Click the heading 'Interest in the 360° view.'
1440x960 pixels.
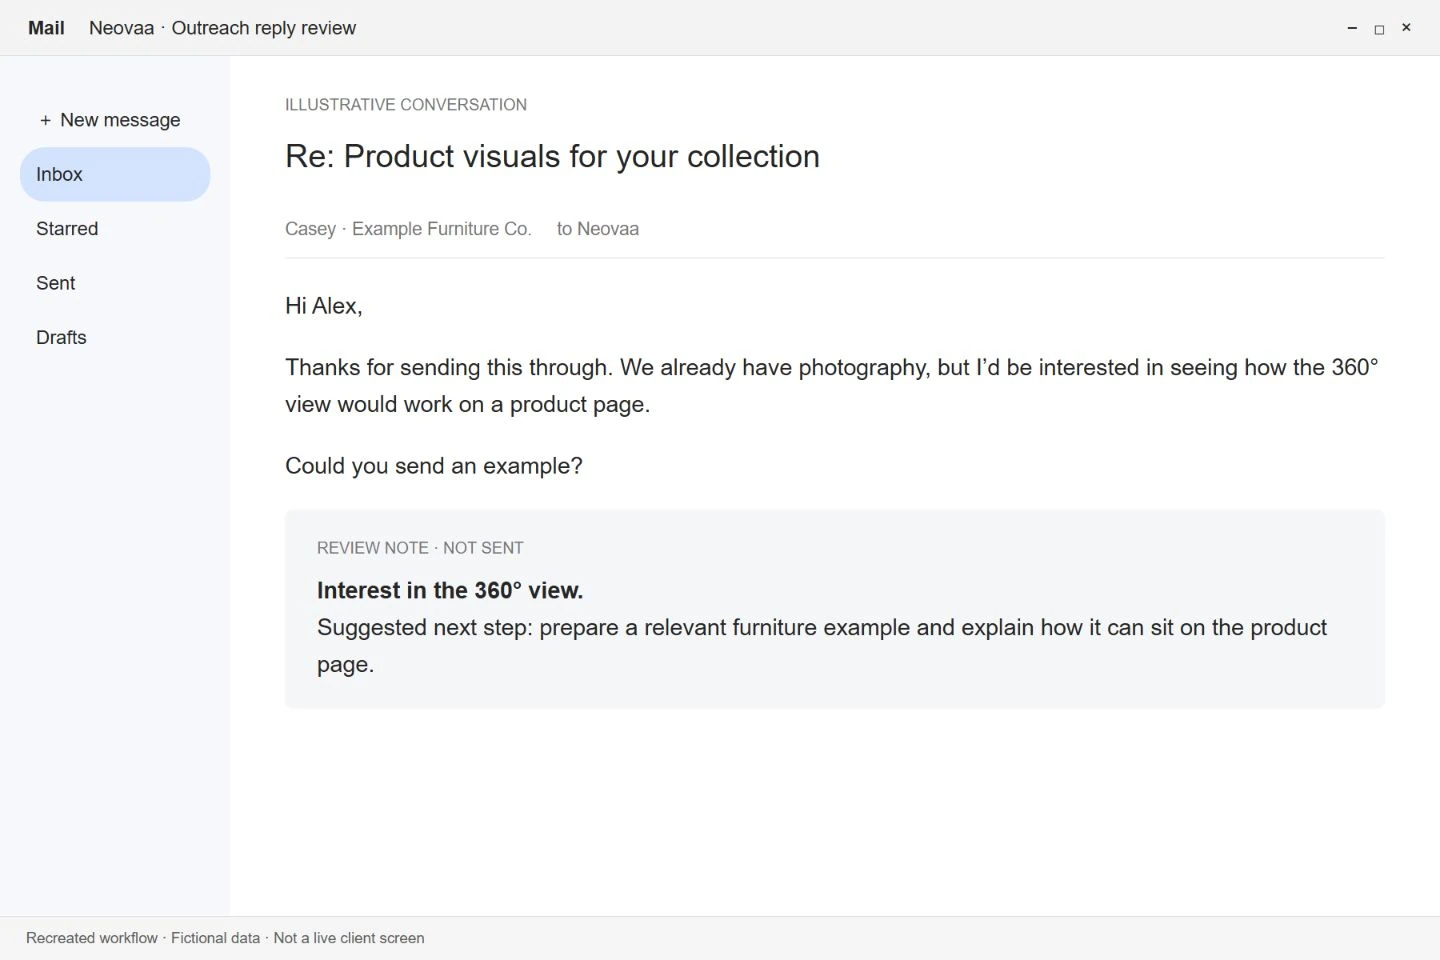click(x=450, y=590)
